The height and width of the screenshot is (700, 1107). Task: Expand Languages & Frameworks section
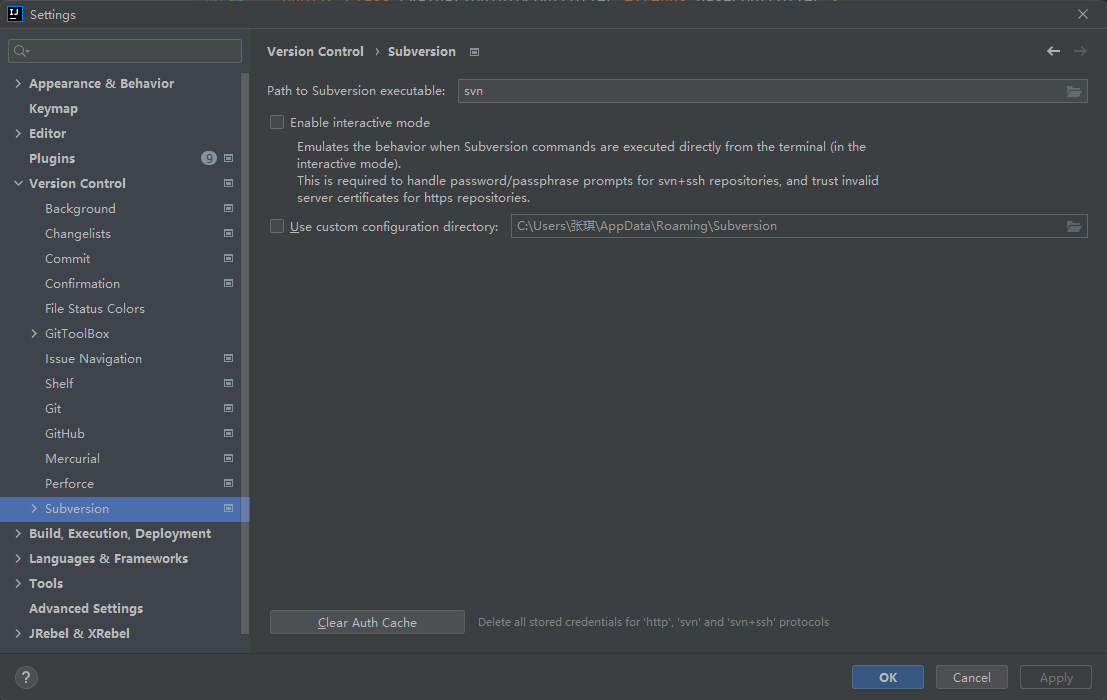point(18,558)
